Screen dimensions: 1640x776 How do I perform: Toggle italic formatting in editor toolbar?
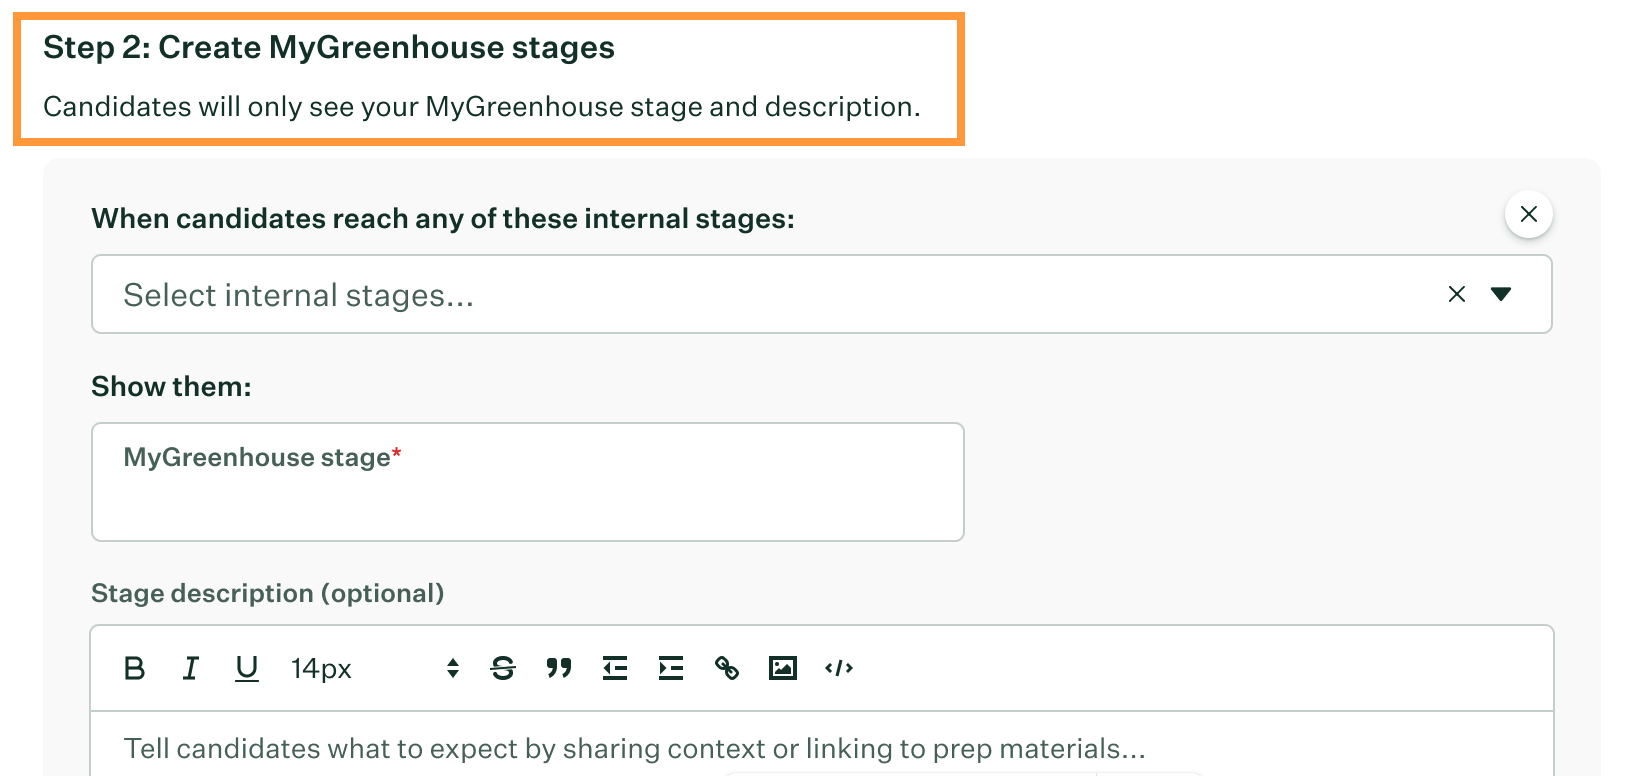(190, 668)
